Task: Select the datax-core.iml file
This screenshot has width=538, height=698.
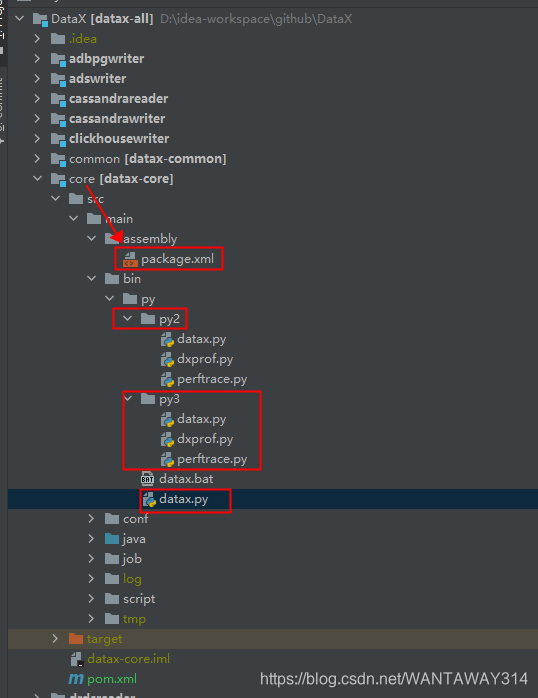Action: tap(129, 659)
